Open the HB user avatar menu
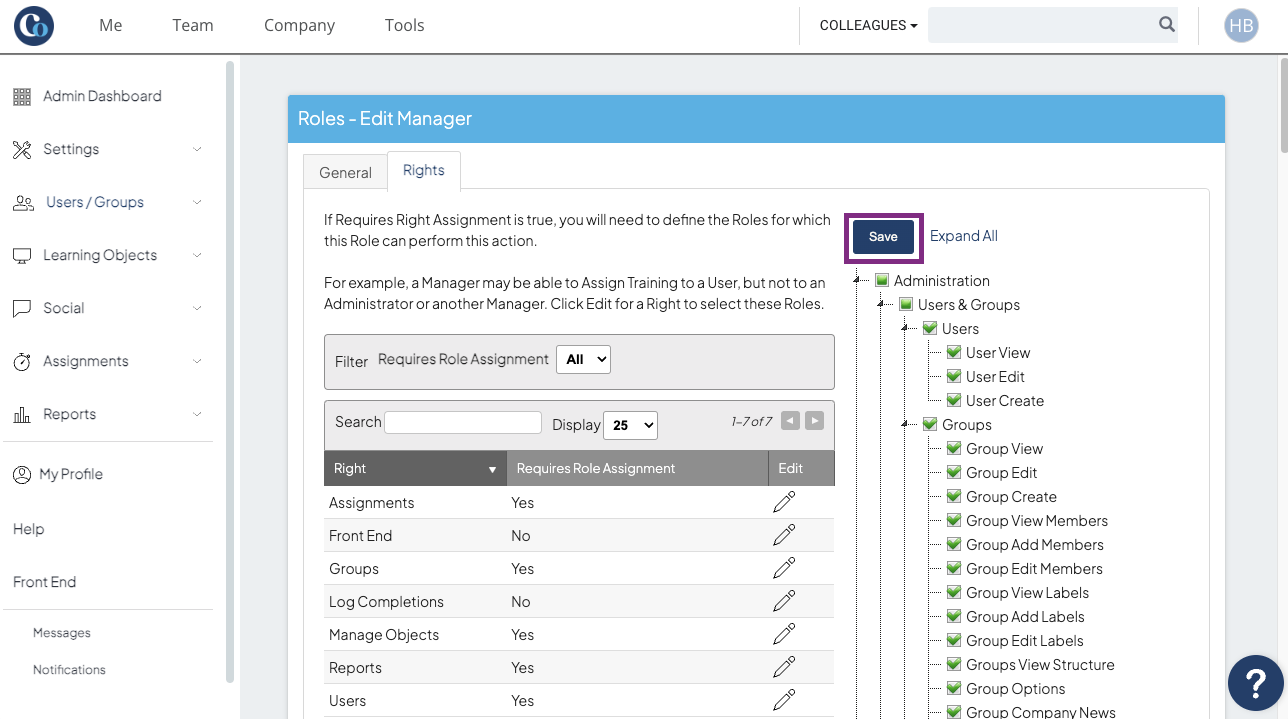This screenshot has width=1288, height=719. (1241, 26)
